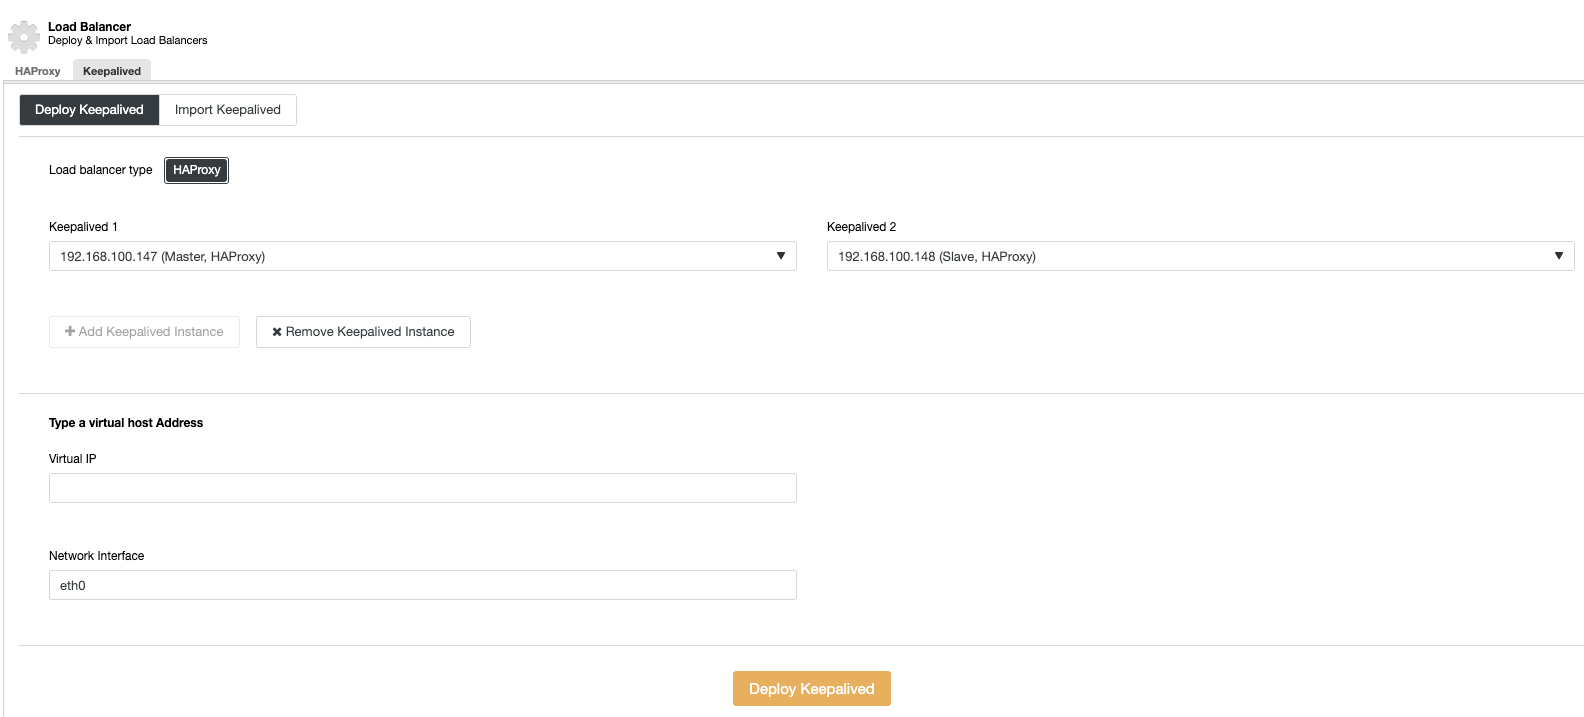Image resolution: width=1584 pixels, height=717 pixels.
Task: Toggle the HAProxy load balancer type button
Action: click(x=197, y=170)
